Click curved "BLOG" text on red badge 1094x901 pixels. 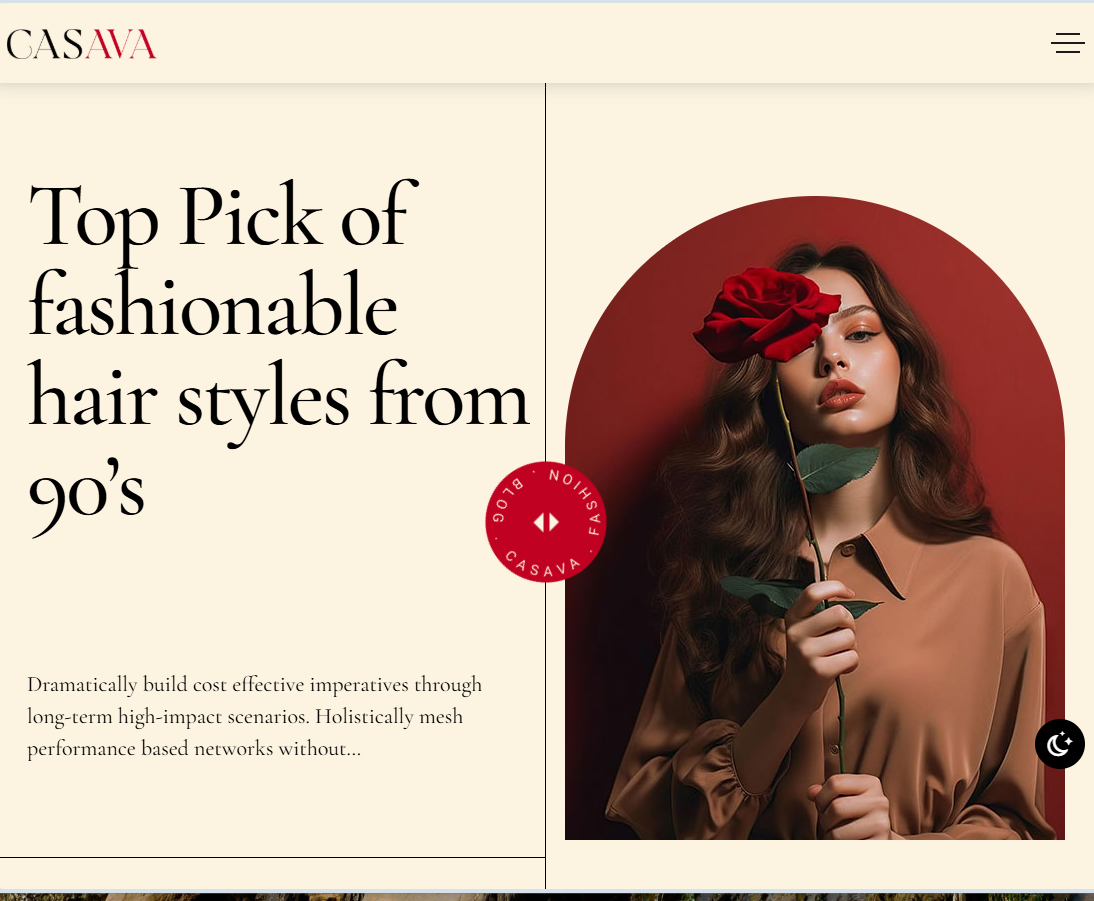505,500
